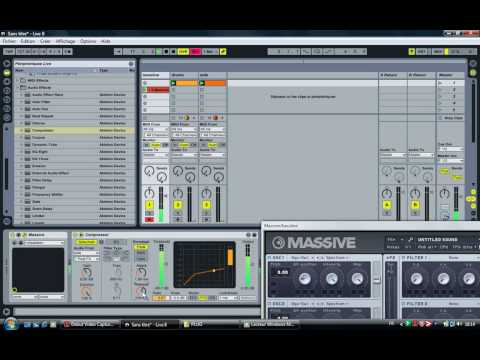The image size is (480, 360).
Task: Click the browser show/hide arrow icon
Action: tap(7, 63)
